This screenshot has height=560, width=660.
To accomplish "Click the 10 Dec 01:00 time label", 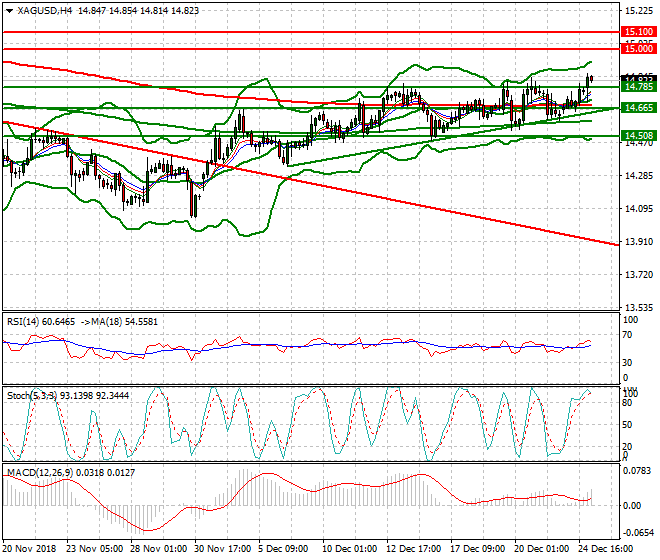I will [350, 549].
